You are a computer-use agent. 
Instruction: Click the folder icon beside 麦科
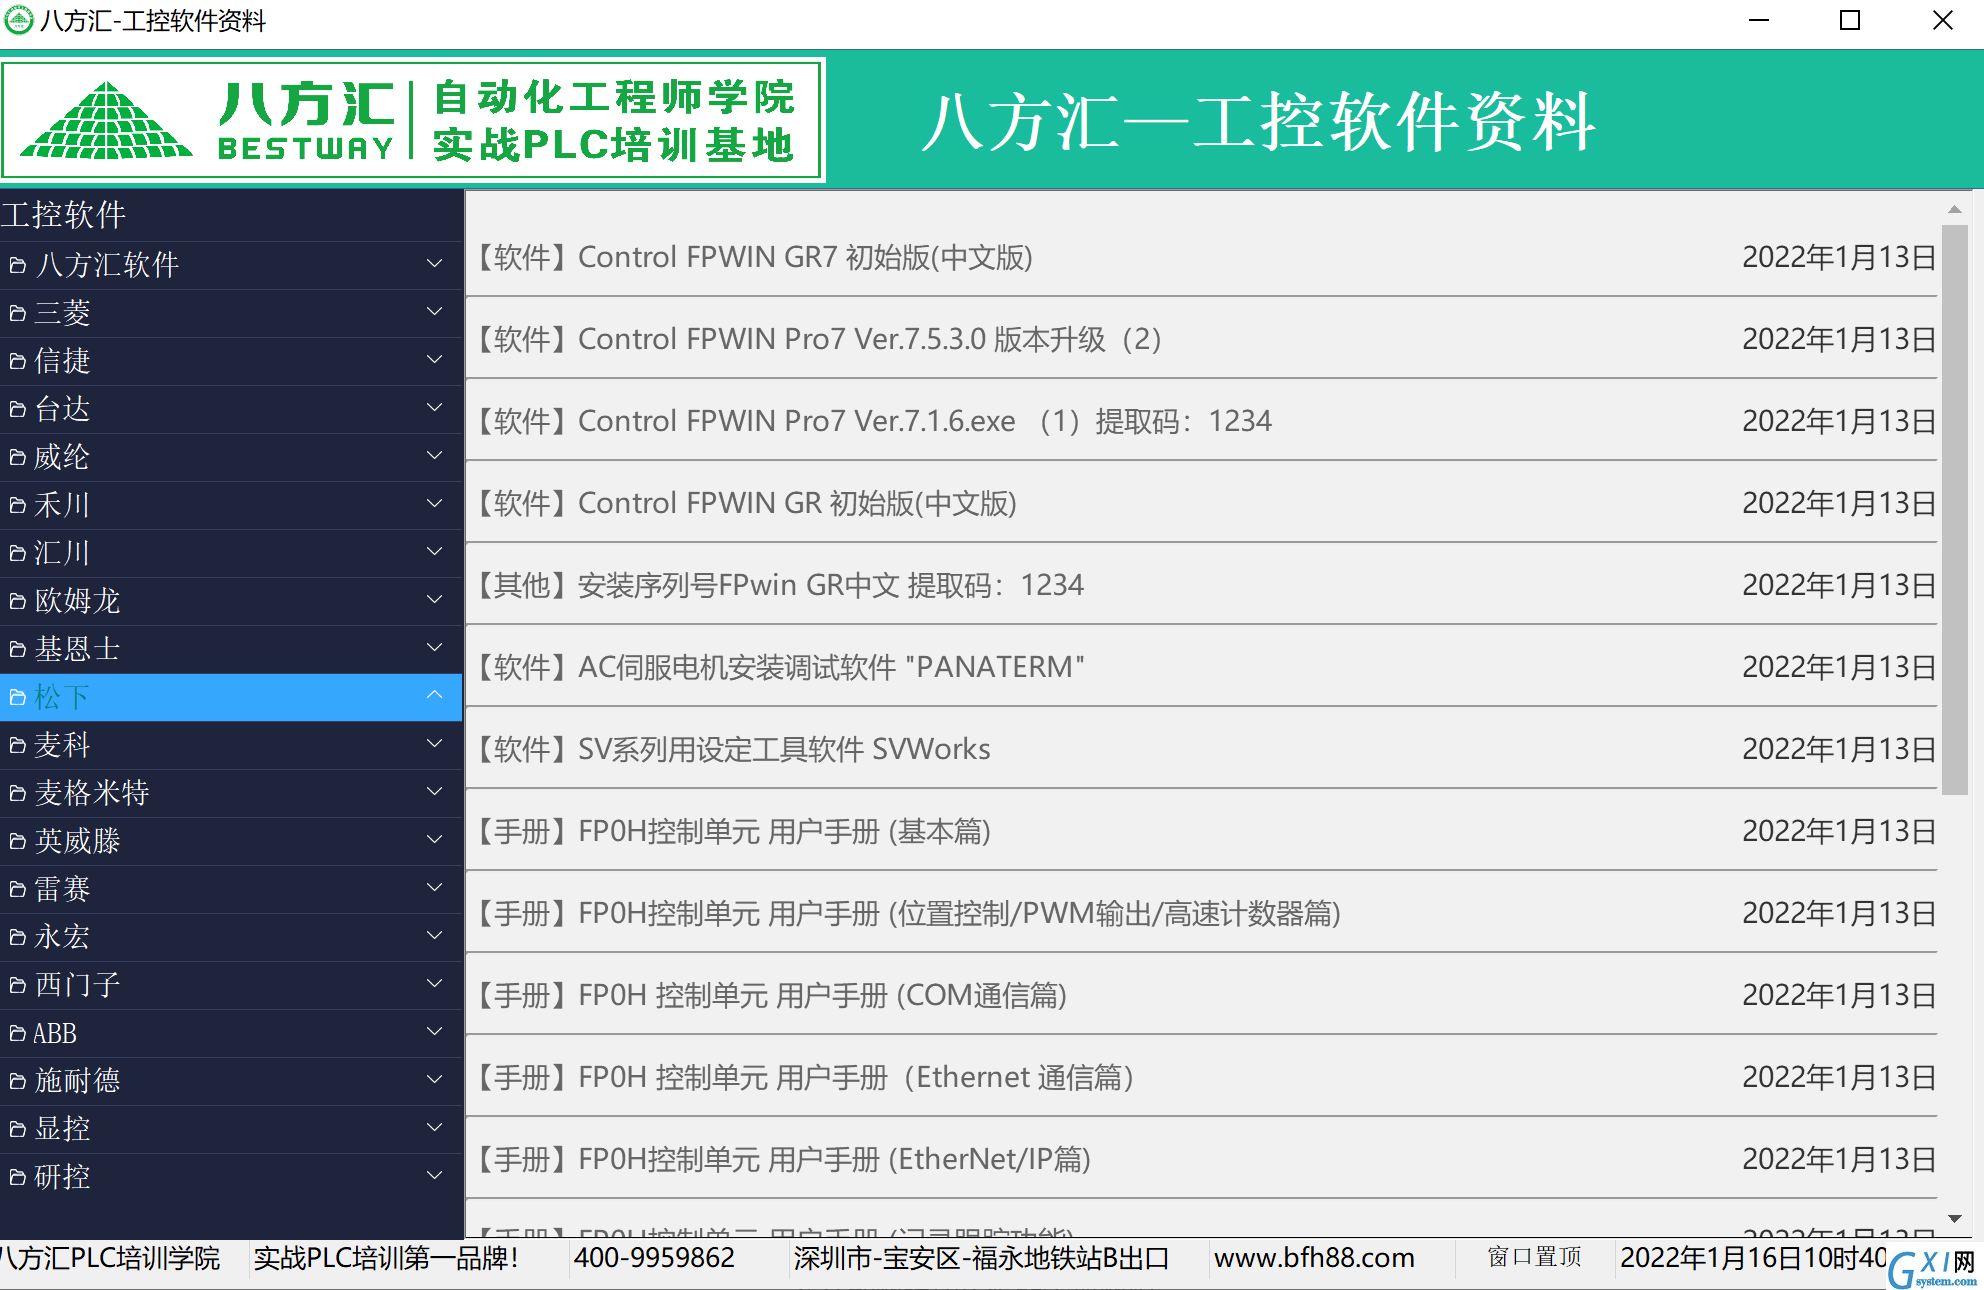point(17,745)
